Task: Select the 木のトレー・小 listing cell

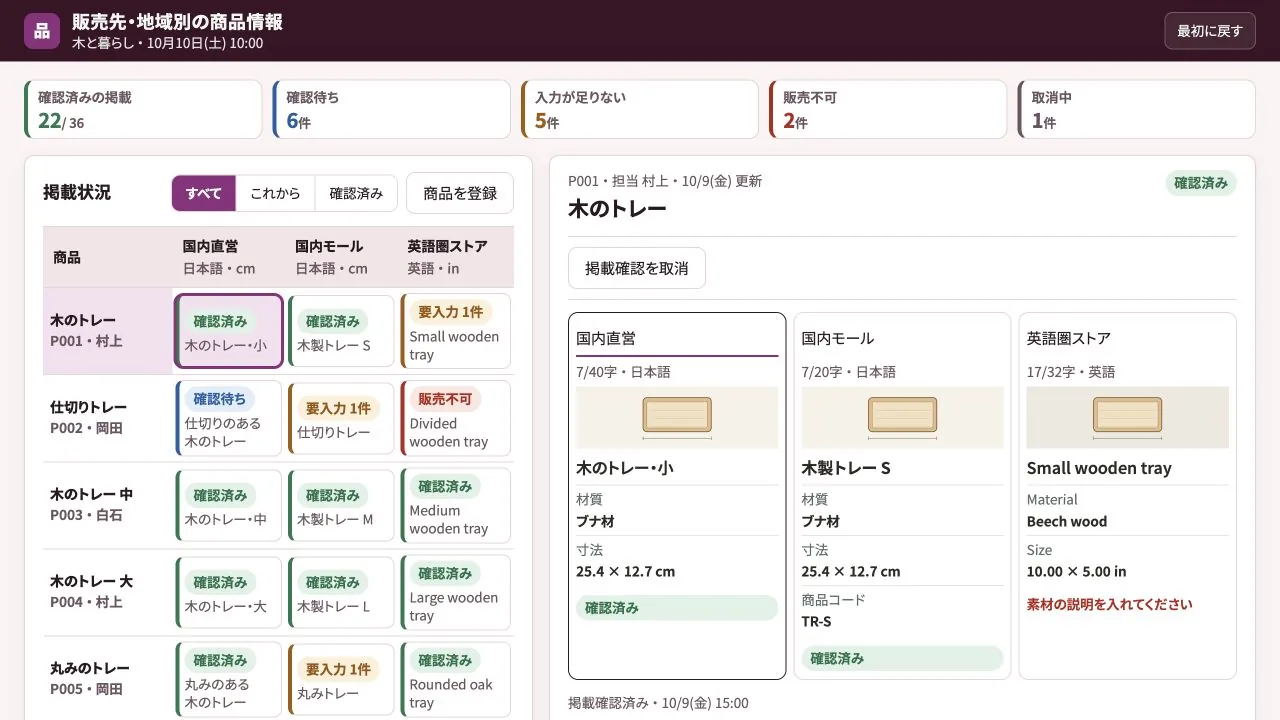Action: pyautogui.click(x=229, y=331)
